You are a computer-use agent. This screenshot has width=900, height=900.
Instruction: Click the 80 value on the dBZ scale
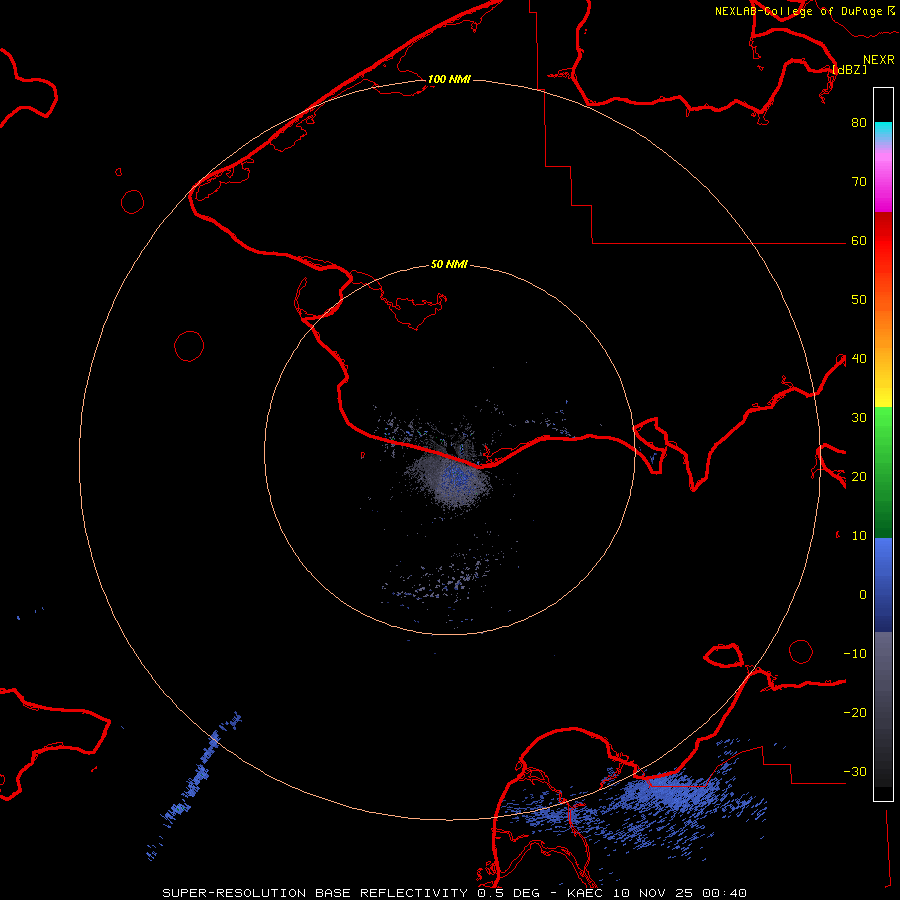pyautogui.click(x=859, y=122)
